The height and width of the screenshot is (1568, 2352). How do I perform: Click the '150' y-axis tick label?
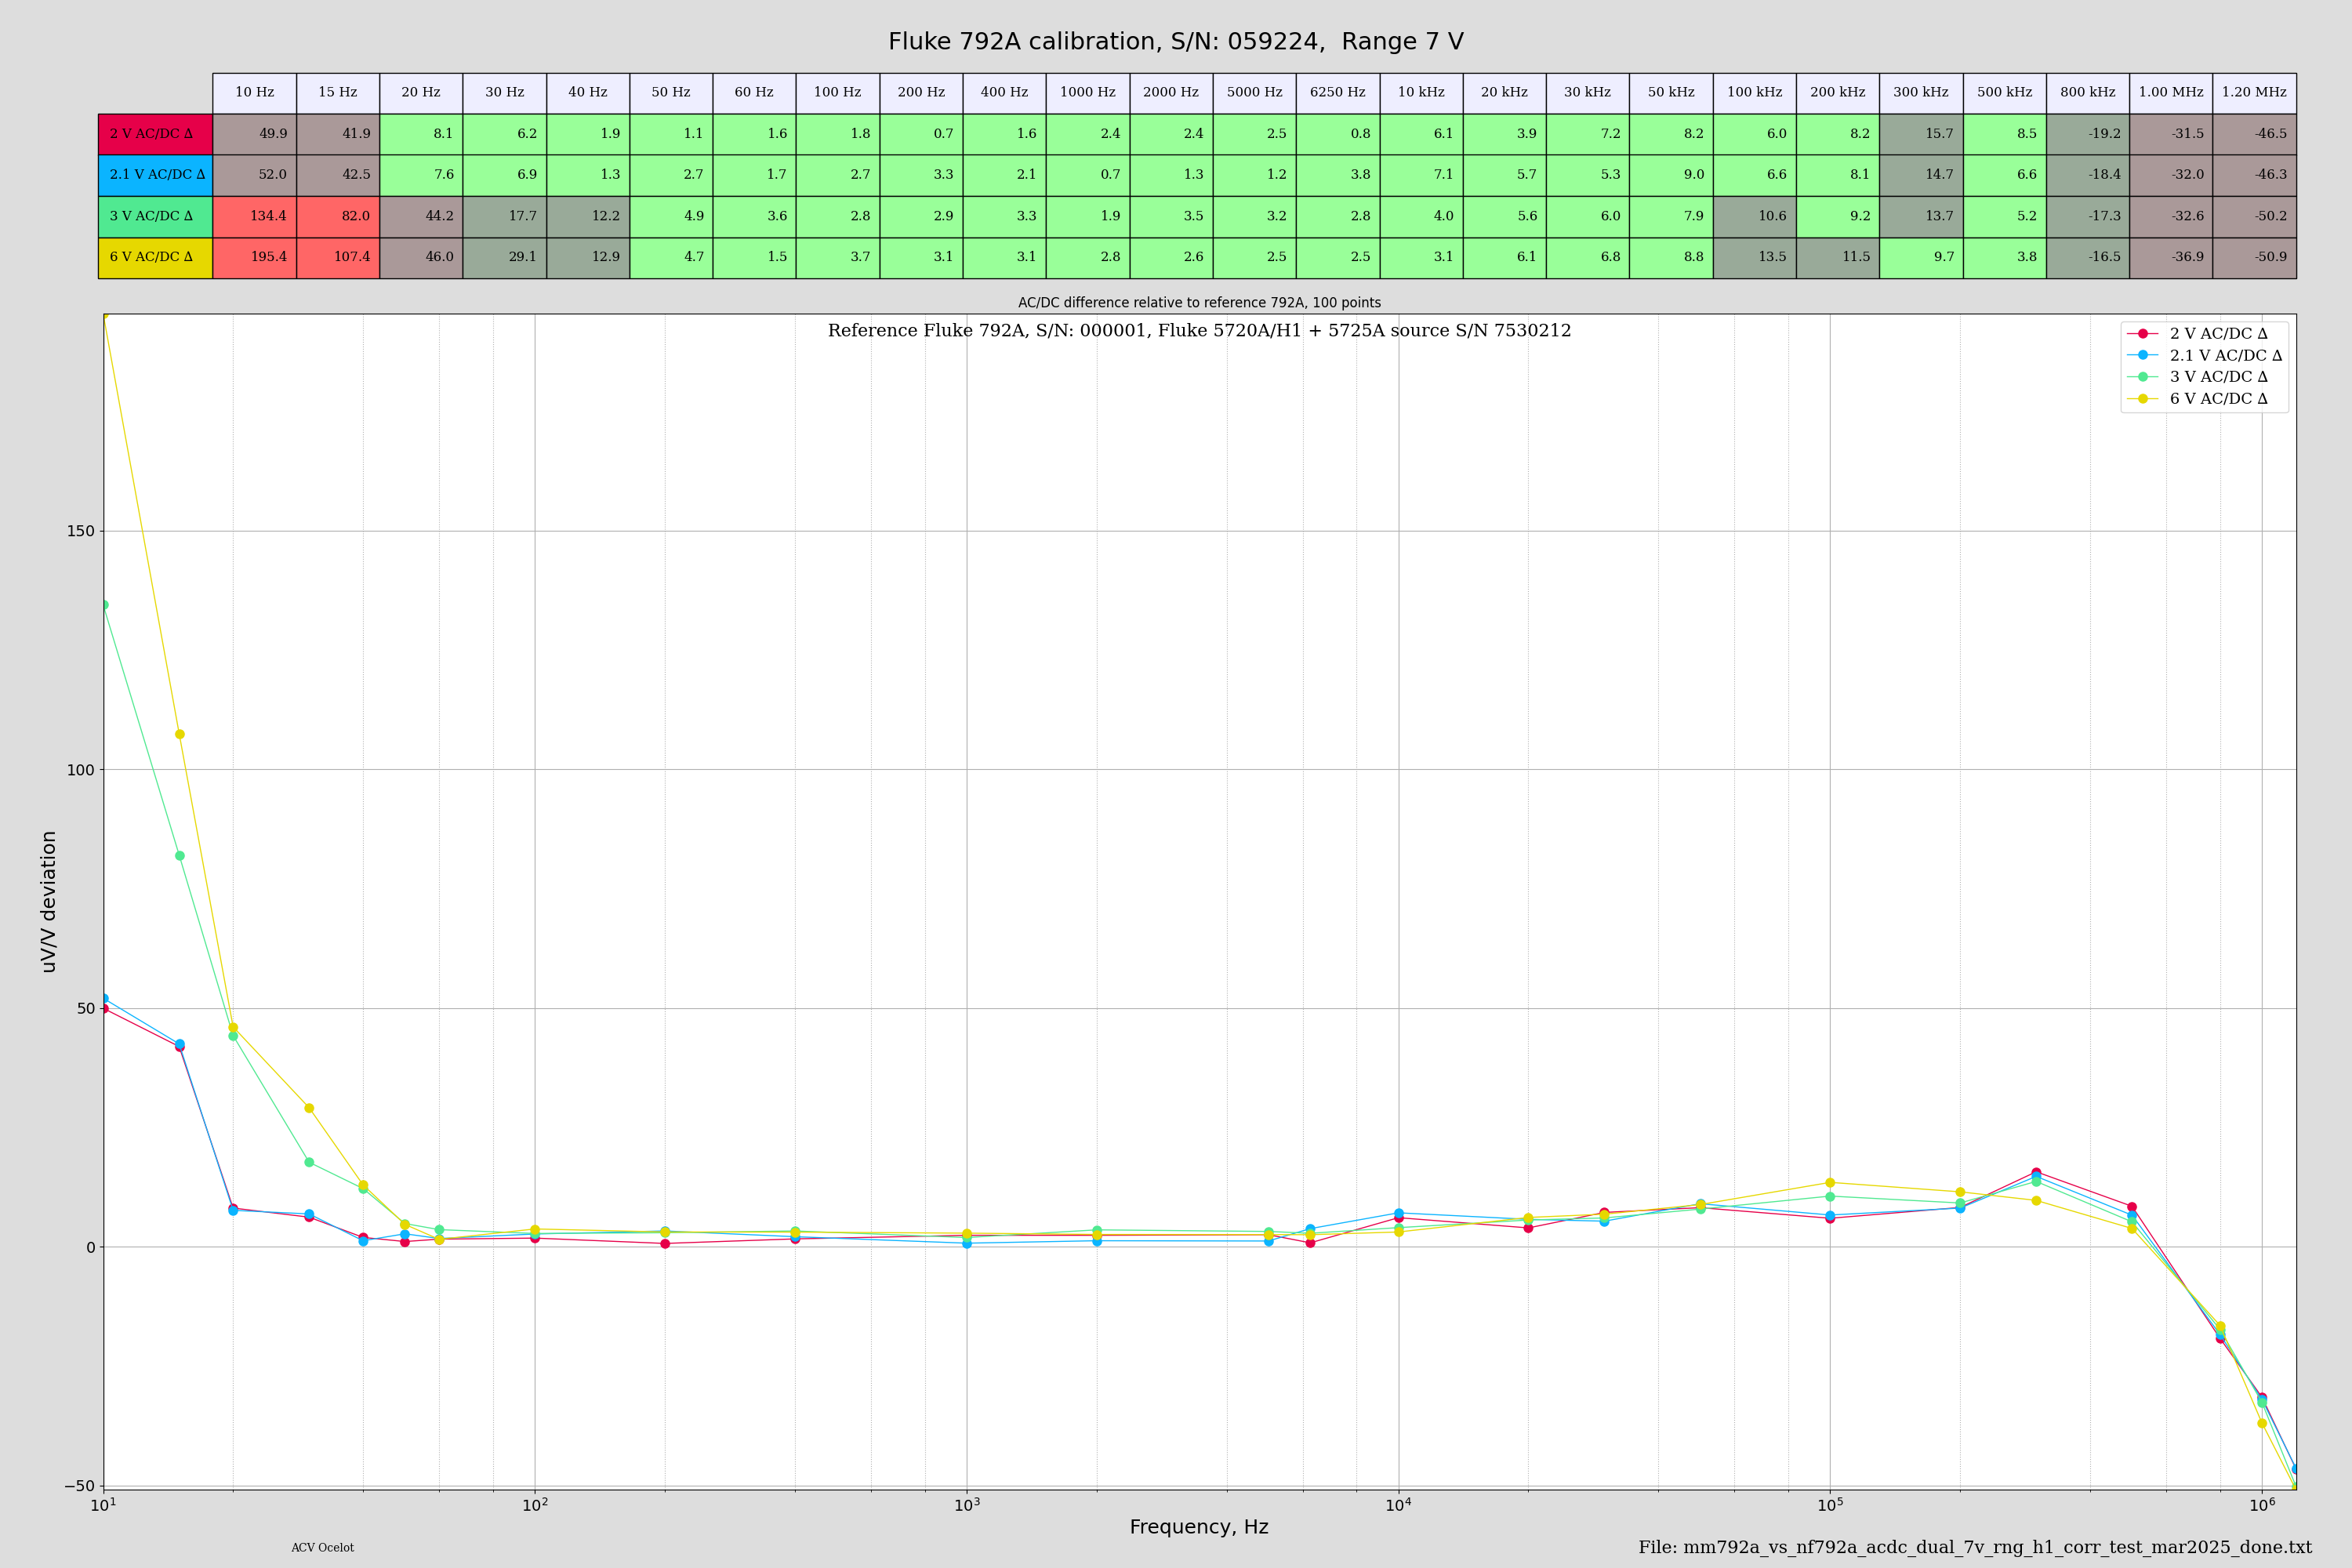[80, 531]
